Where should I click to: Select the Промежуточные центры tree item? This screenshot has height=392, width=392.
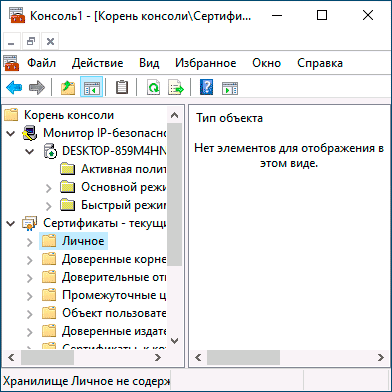(114, 295)
